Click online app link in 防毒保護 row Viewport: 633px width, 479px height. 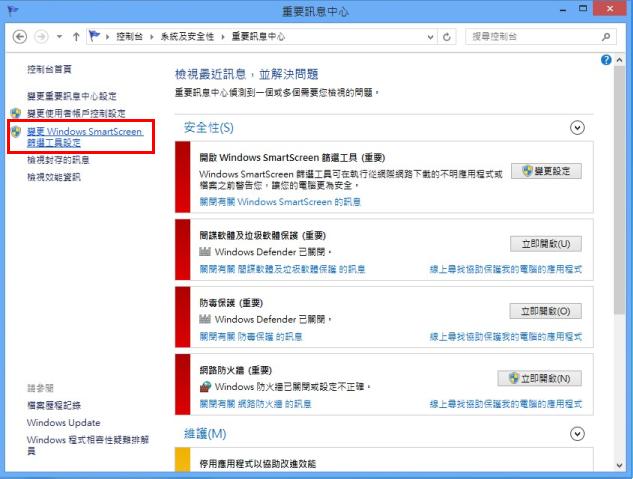pos(506,337)
